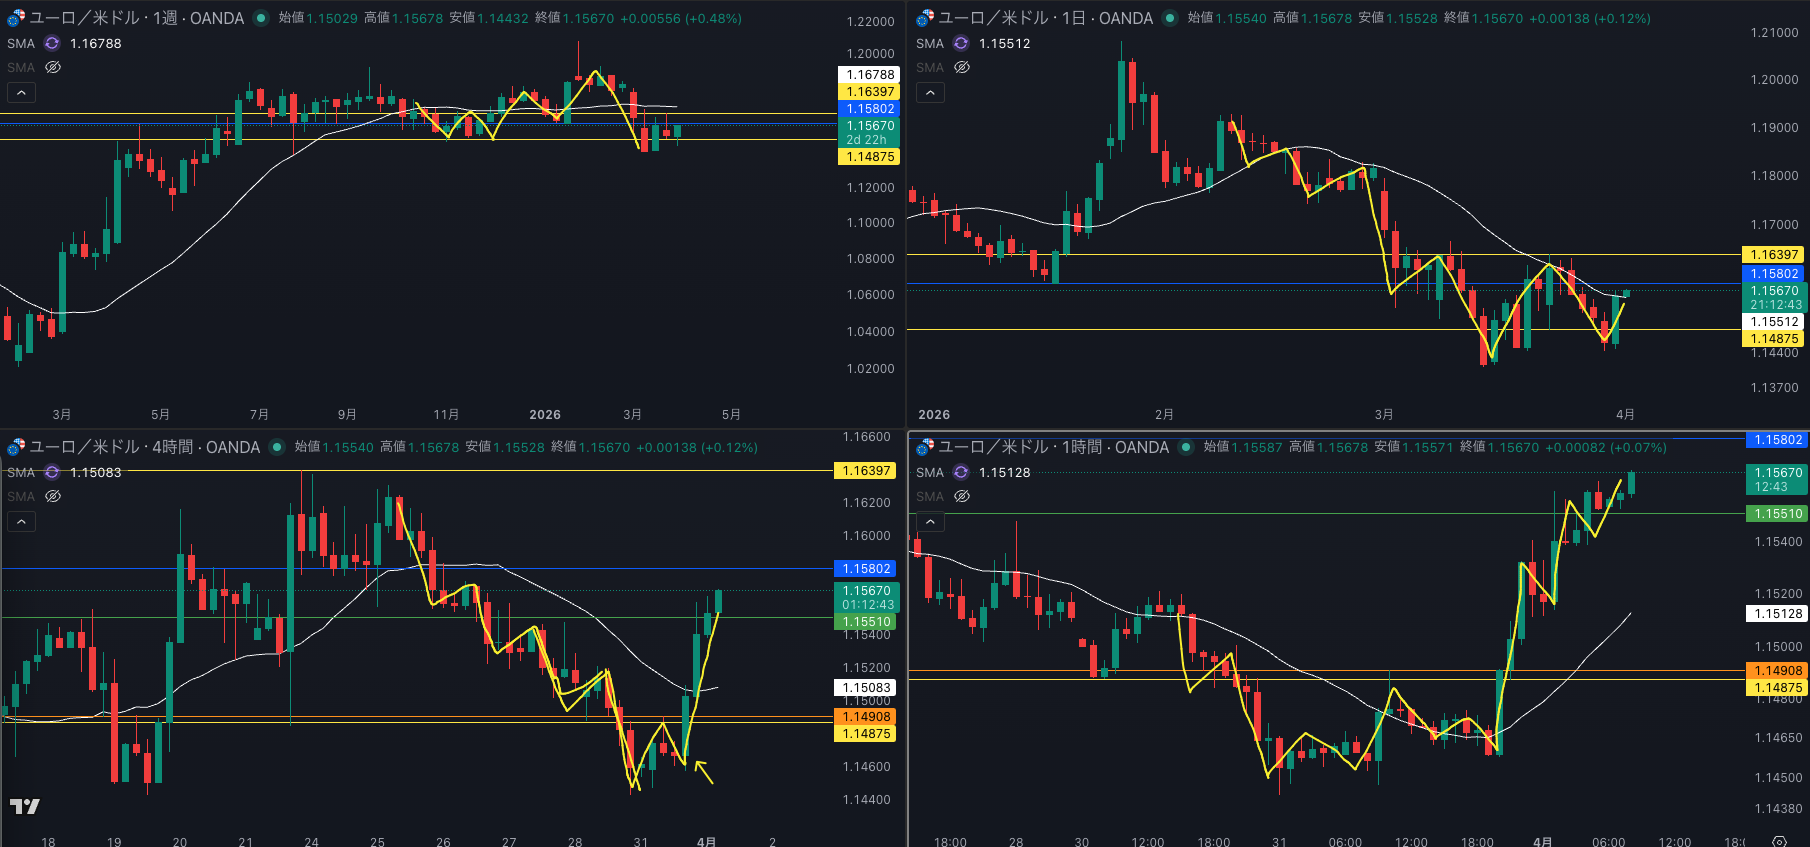Click the orange 1.14908 price label on 1-hour chart

point(1778,670)
